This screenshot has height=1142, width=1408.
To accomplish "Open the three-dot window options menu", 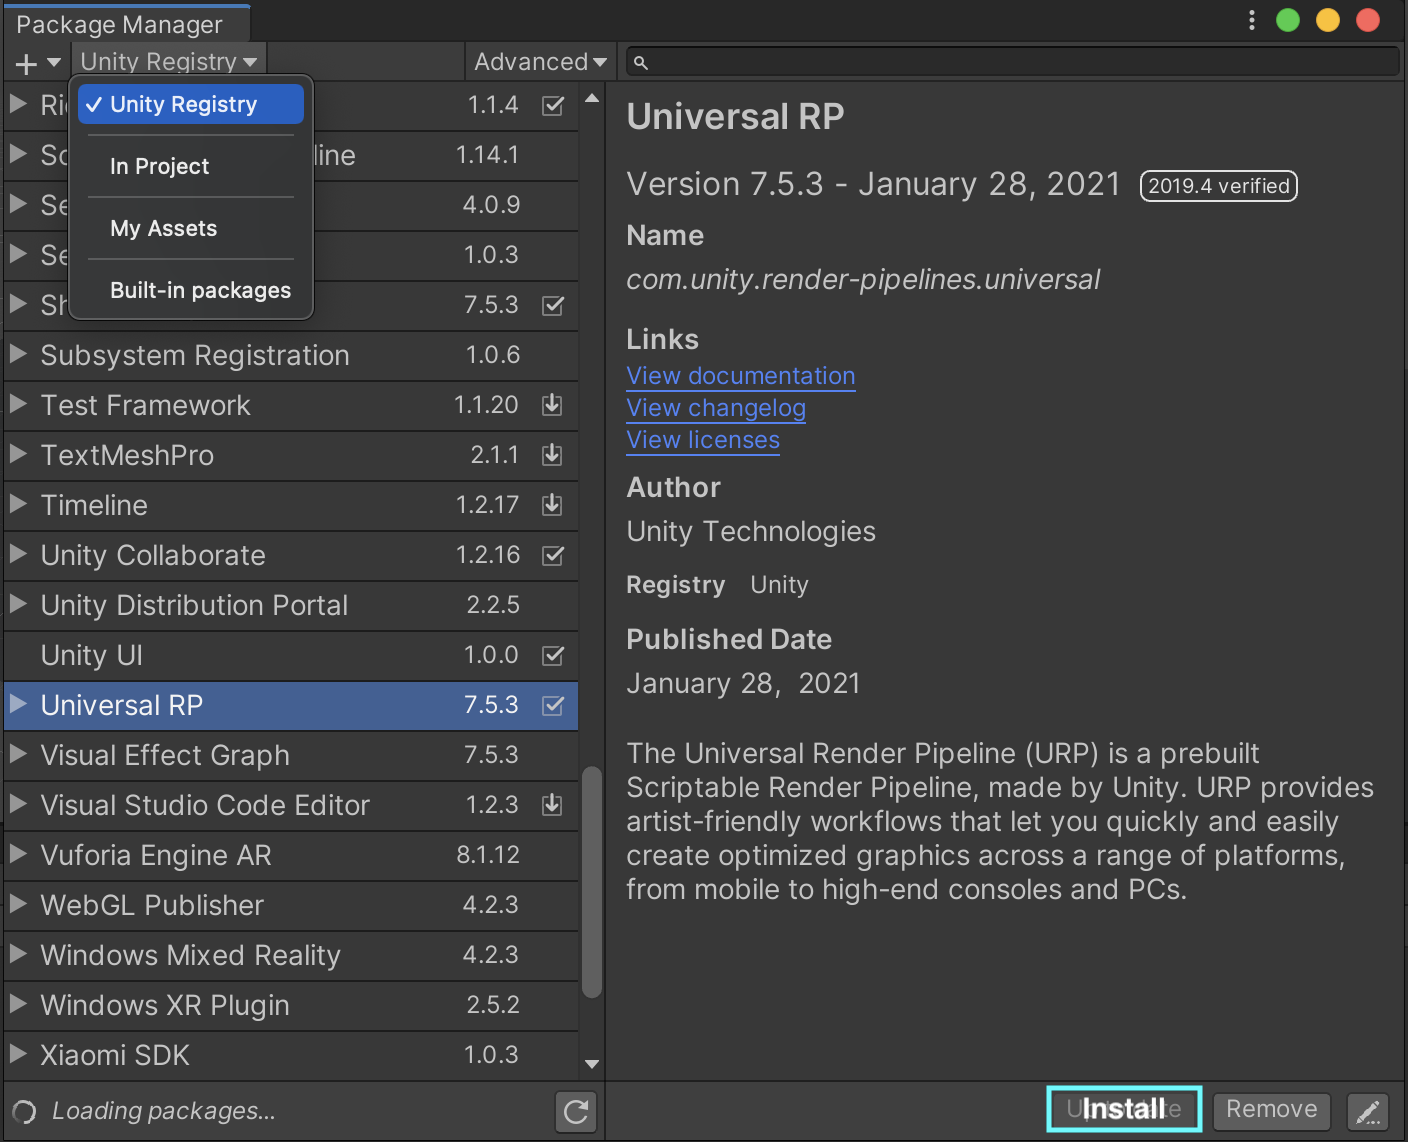I will pyautogui.click(x=1251, y=20).
